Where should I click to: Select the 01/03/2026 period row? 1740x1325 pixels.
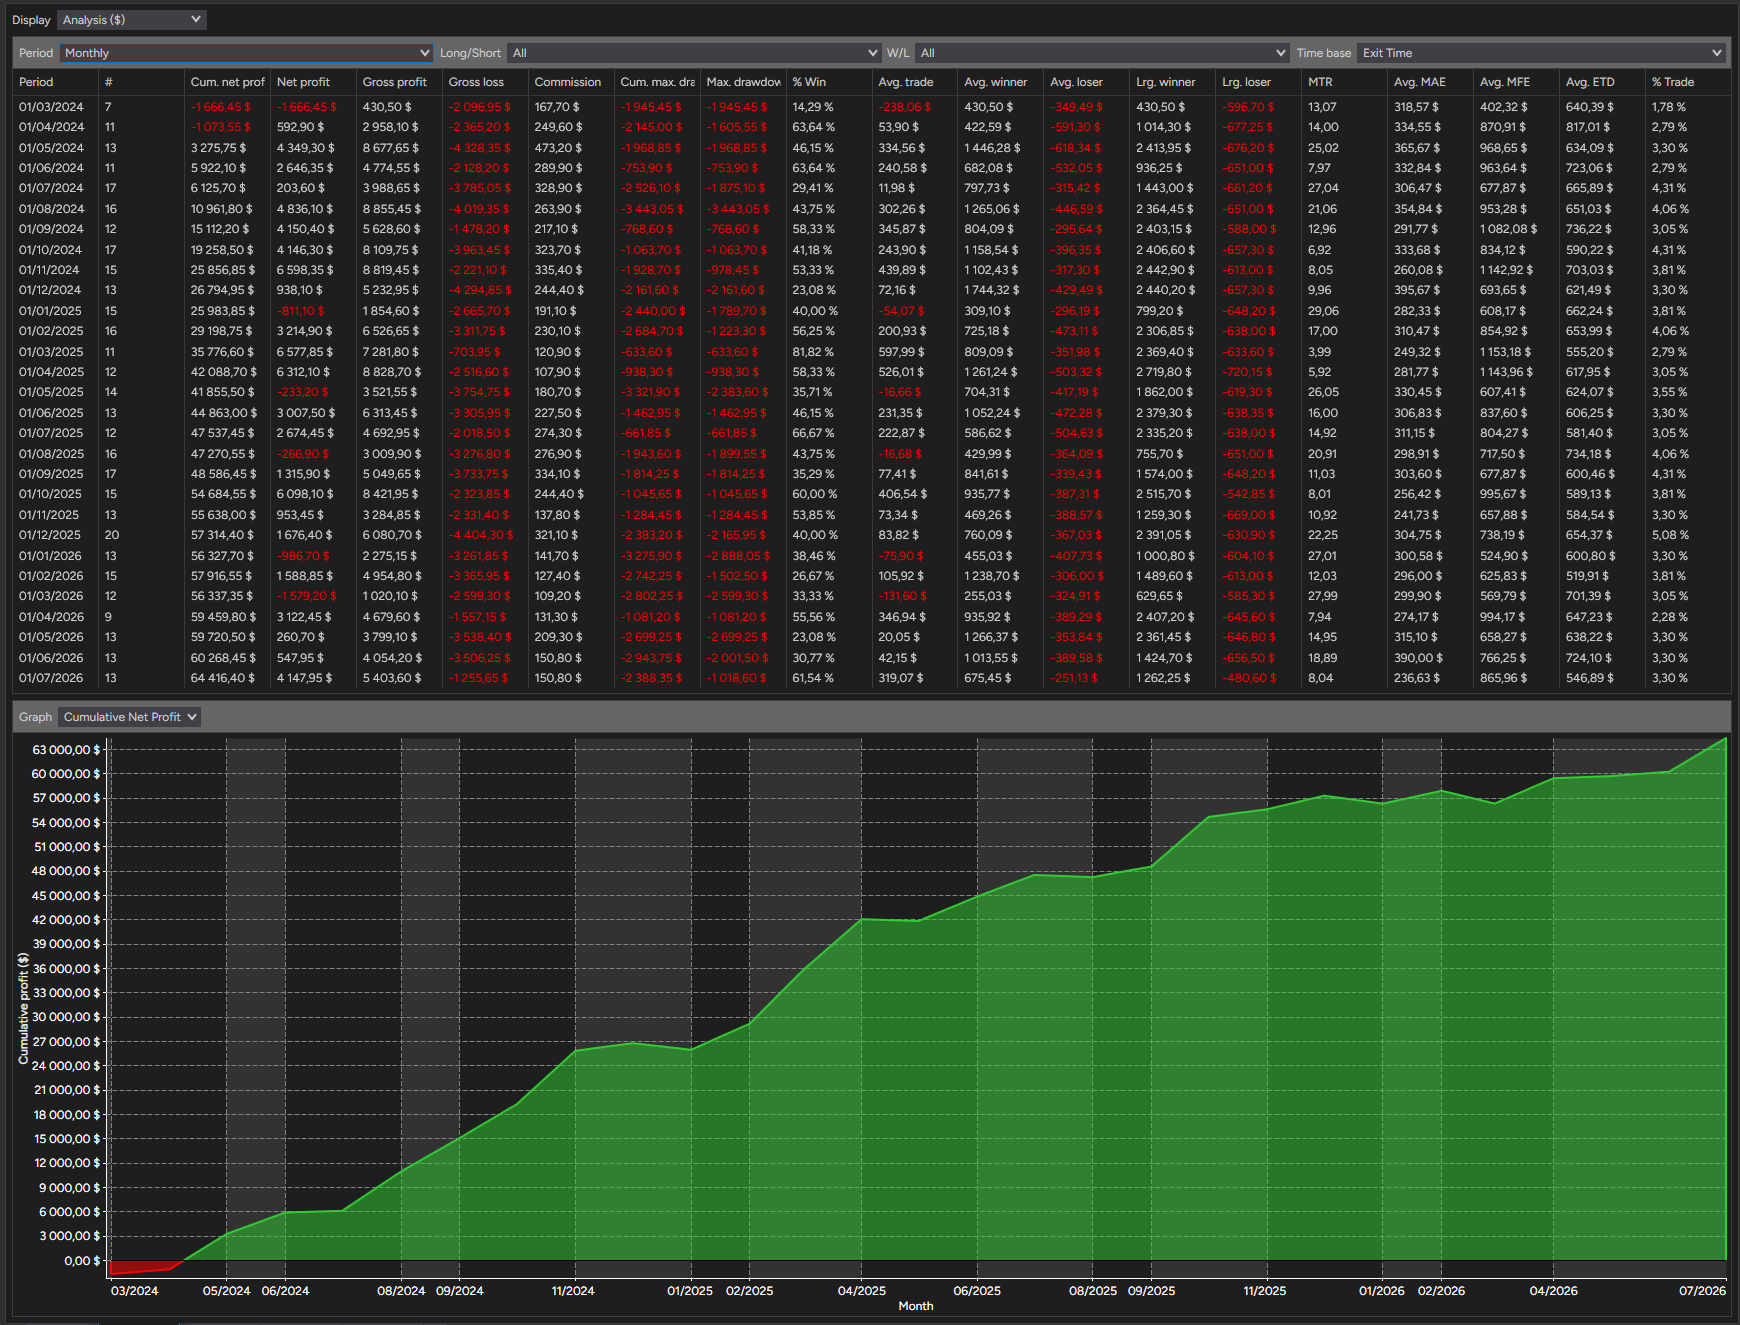[872, 596]
